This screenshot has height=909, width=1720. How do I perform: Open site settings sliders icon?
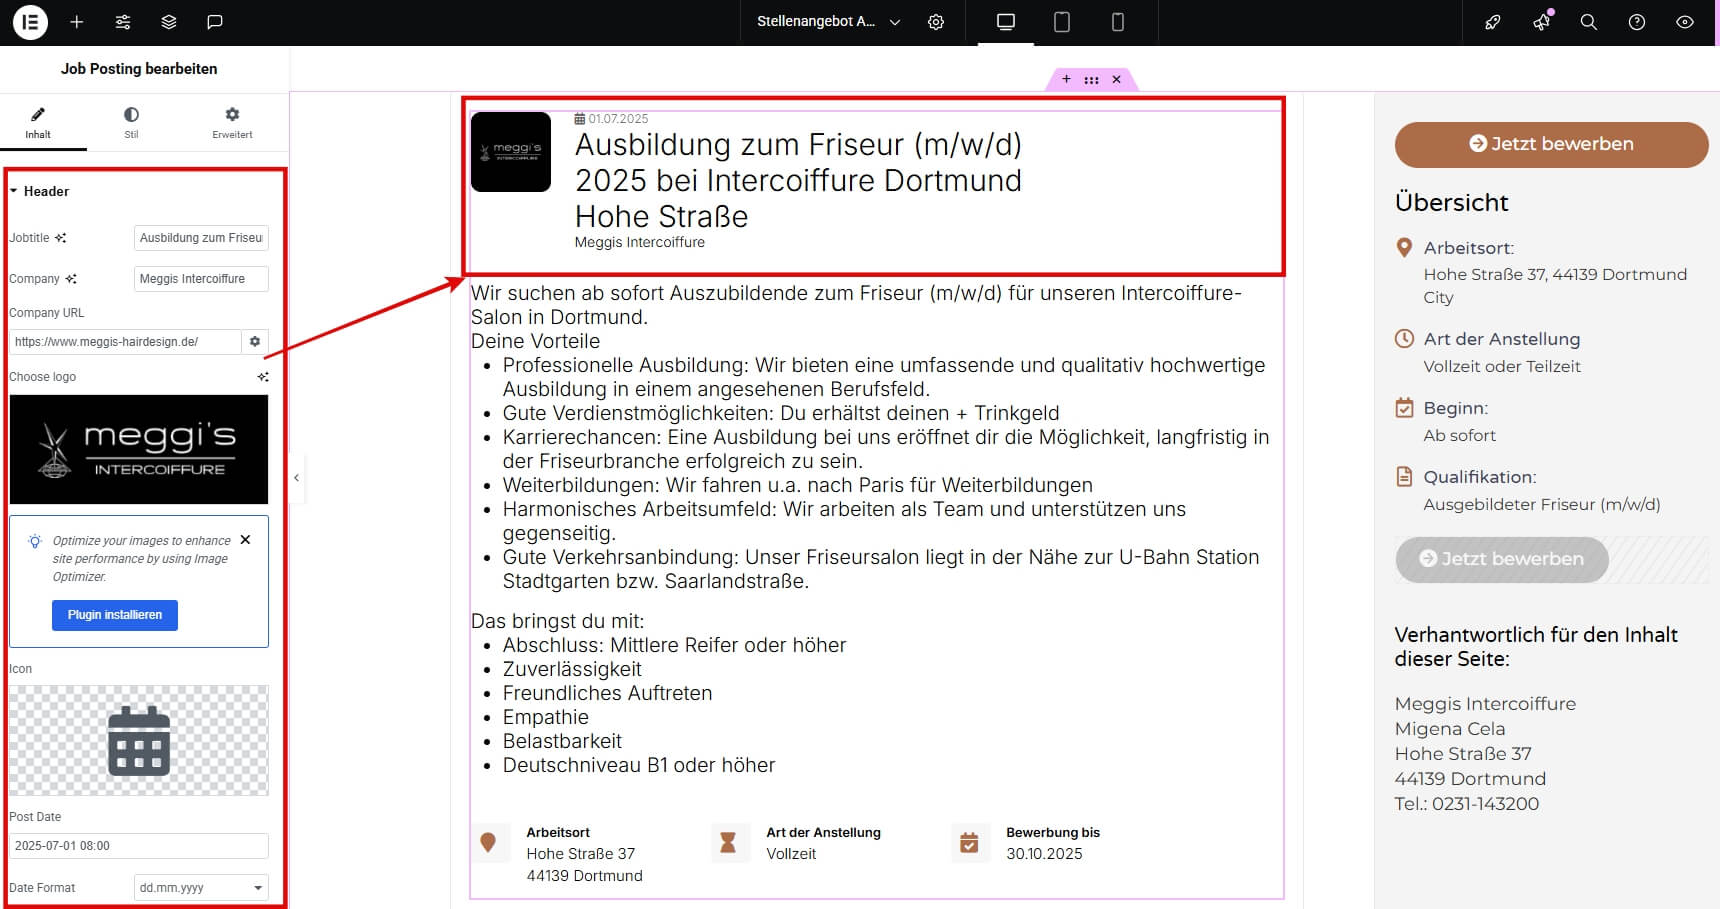122,22
